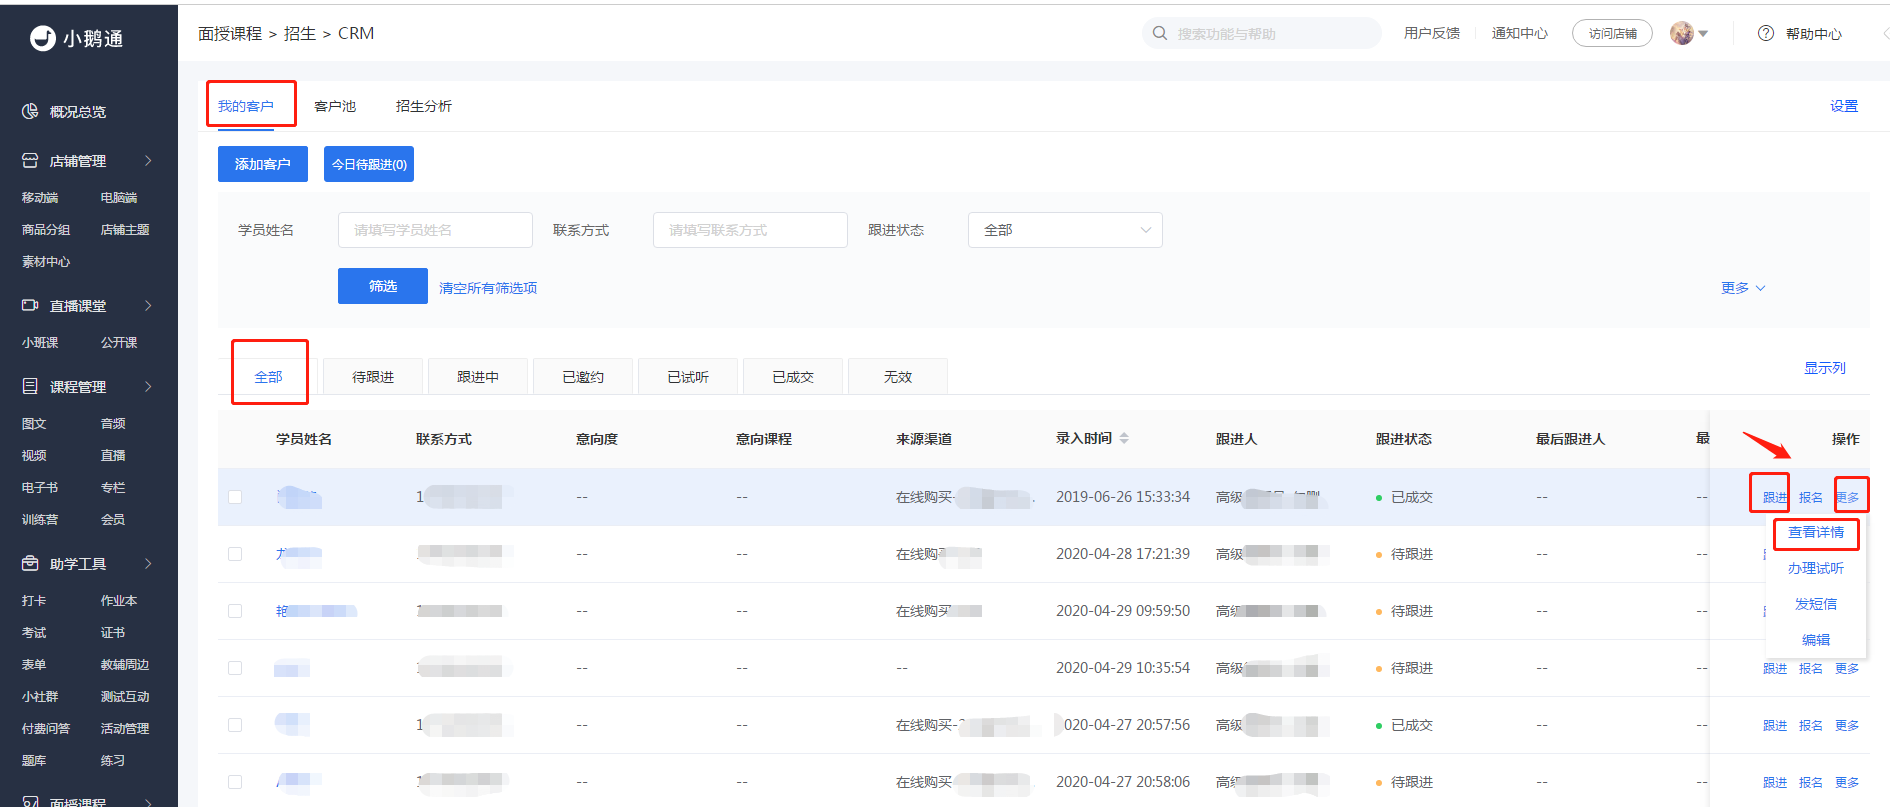
Task: Click 清空所有筛选项 link
Action: (x=488, y=288)
